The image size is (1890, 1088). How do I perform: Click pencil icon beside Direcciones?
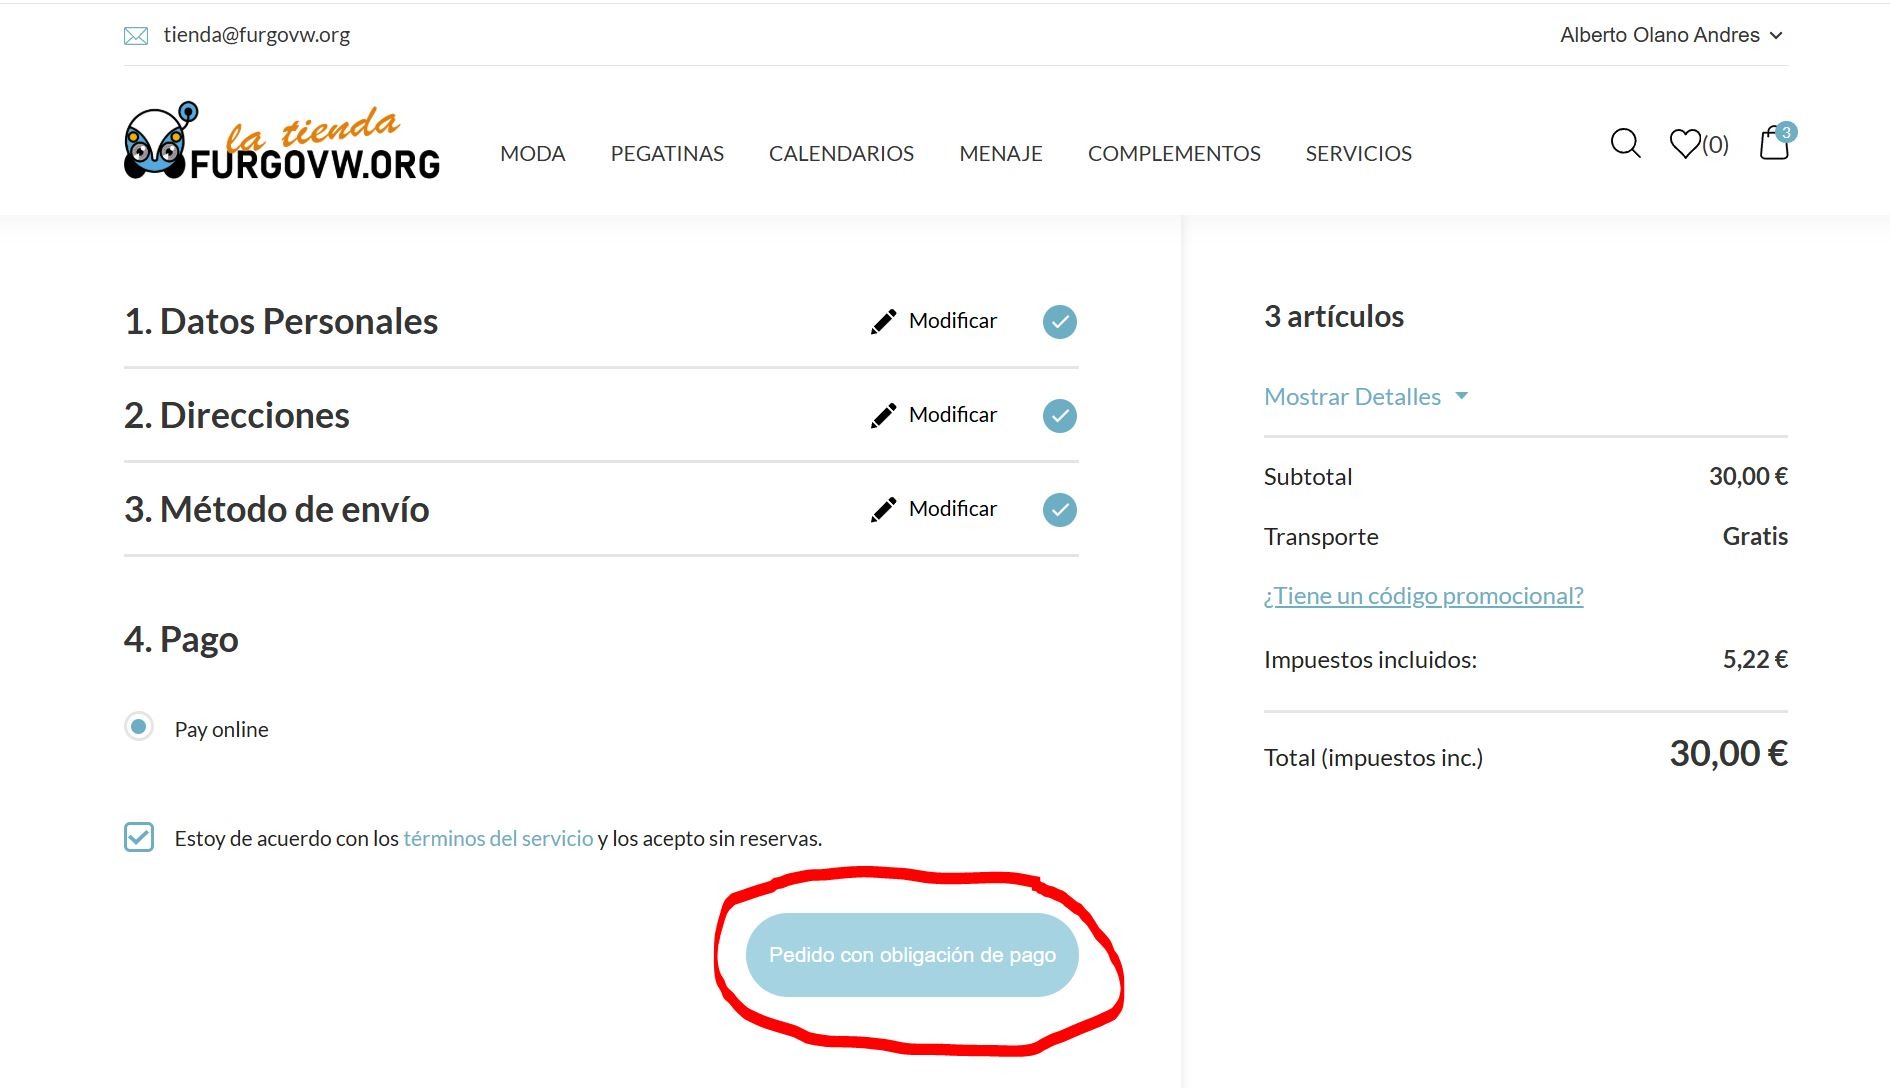pyautogui.click(x=883, y=416)
